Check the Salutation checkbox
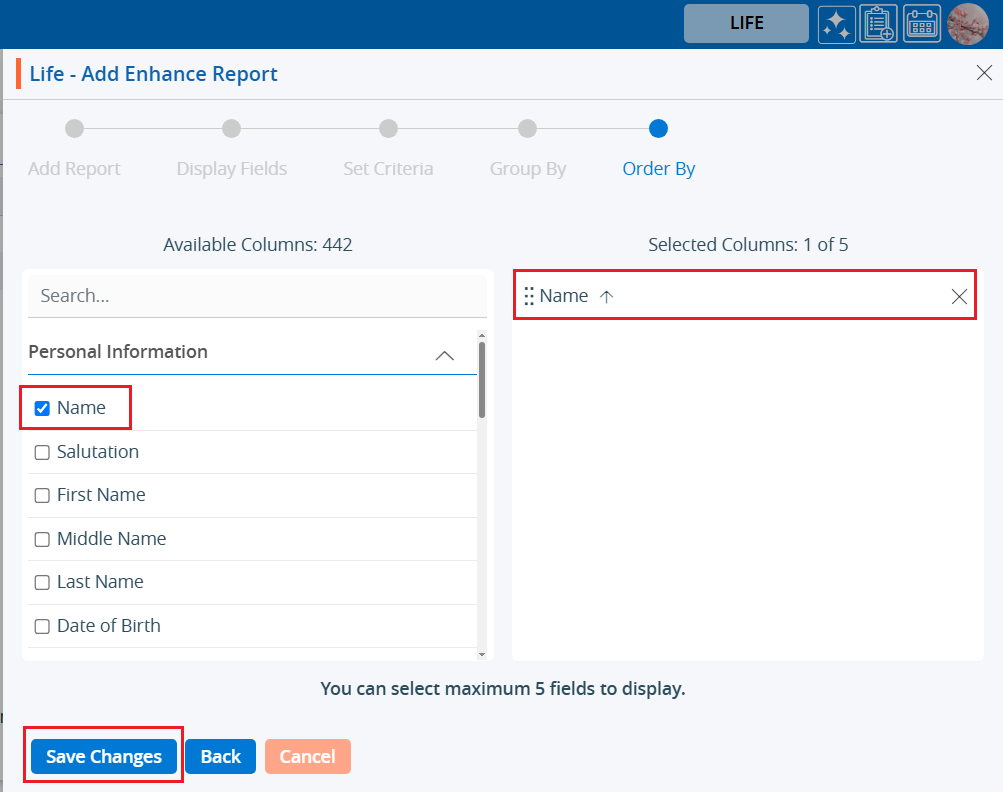The height and width of the screenshot is (792, 1003). pos(42,452)
